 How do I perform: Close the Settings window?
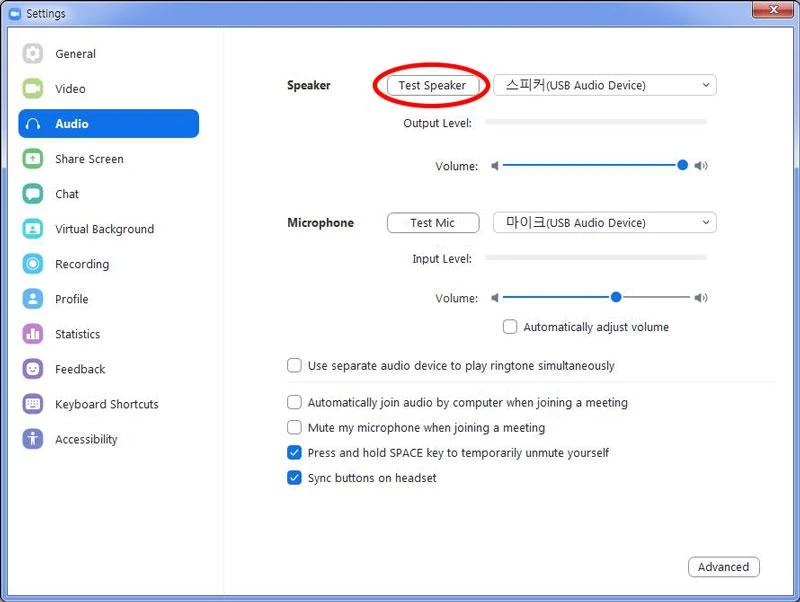(768, 13)
